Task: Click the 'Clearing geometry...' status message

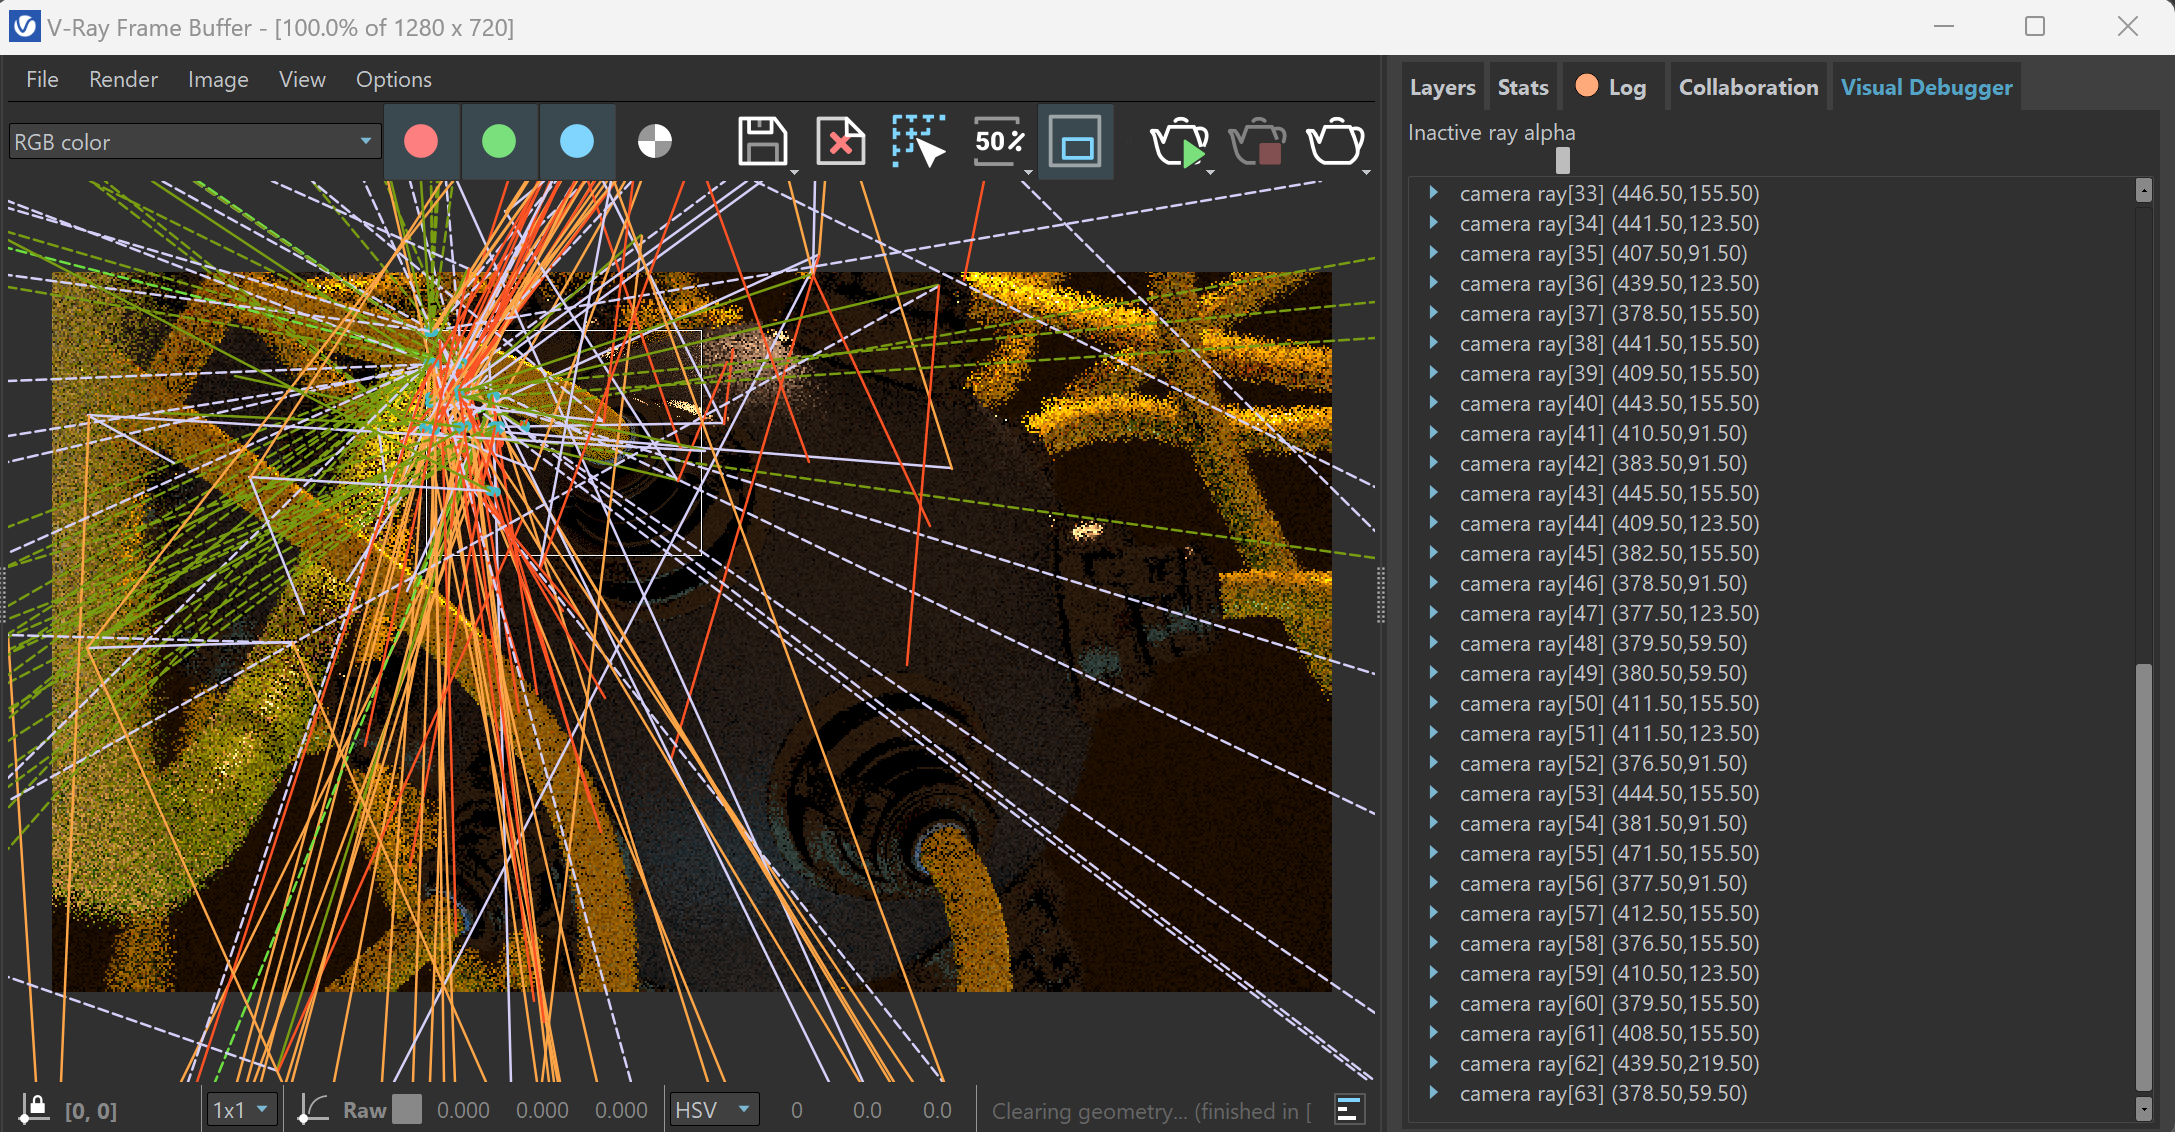Action: pyautogui.click(x=1150, y=1110)
